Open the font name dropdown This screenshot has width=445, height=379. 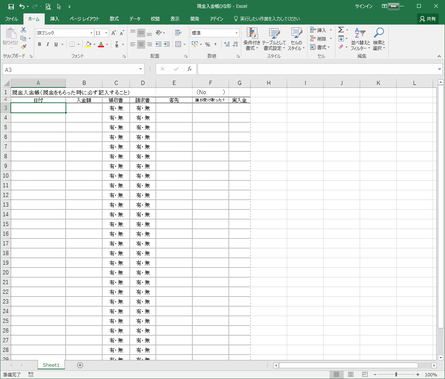(91, 33)
